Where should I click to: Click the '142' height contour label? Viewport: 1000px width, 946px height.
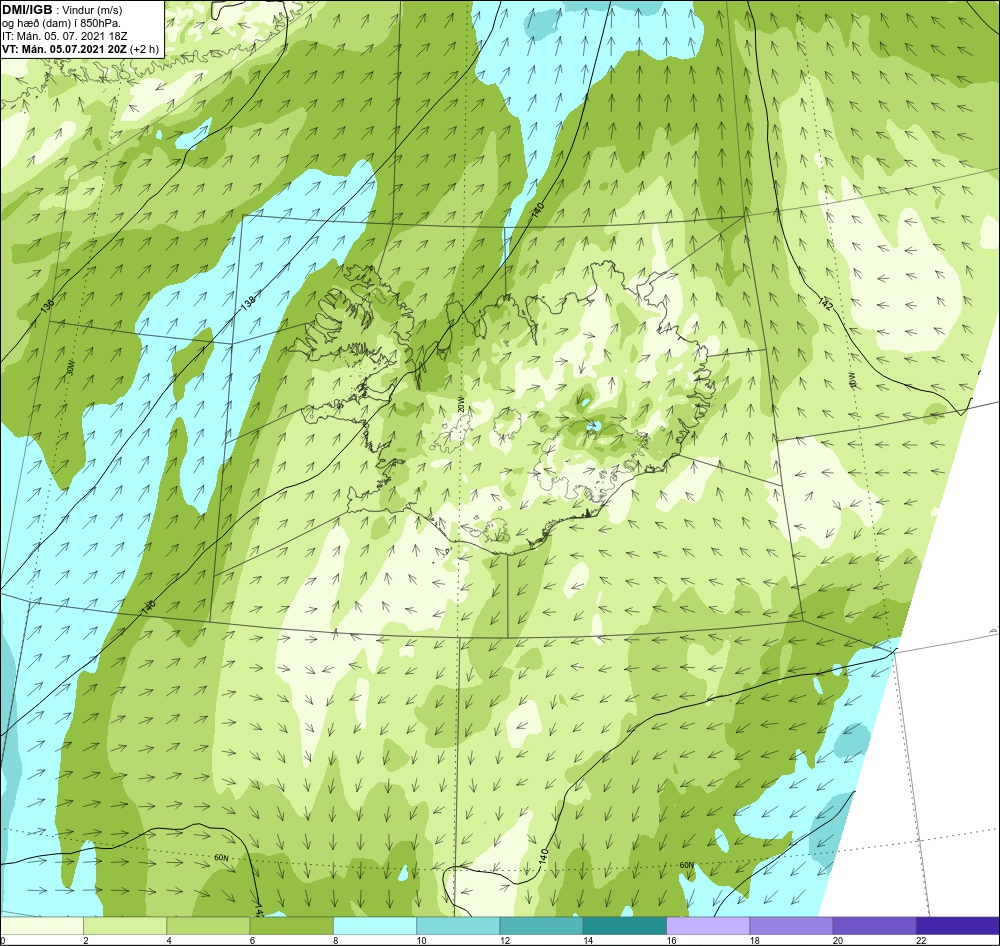pyautogui.click(x=825, y=304)
